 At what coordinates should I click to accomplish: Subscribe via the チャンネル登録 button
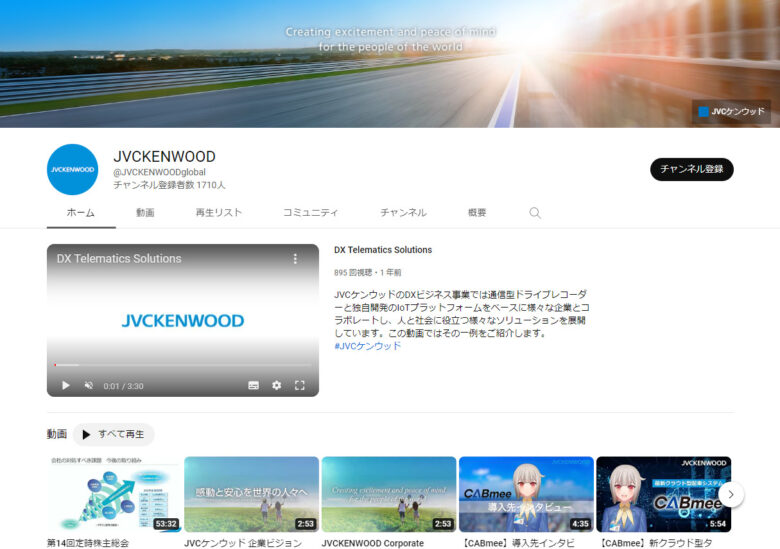click(691, 169)
